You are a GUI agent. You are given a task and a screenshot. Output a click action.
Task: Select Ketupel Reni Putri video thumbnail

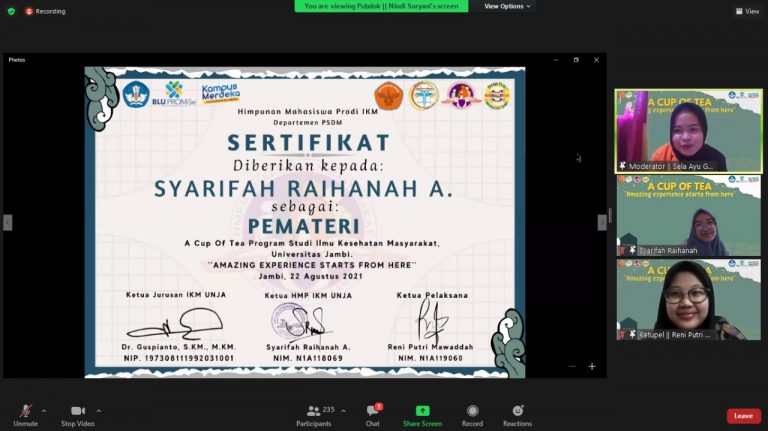[689, 300]
